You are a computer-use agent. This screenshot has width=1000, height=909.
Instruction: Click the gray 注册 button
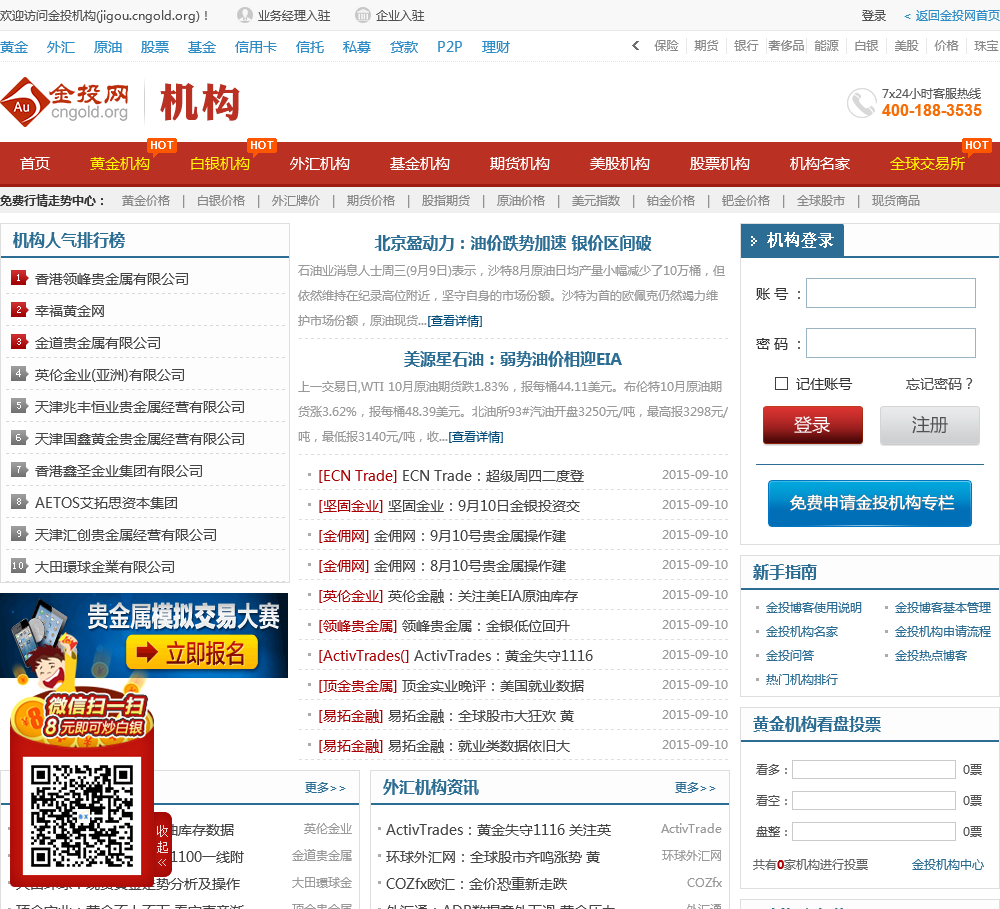[x=929, y=425]
